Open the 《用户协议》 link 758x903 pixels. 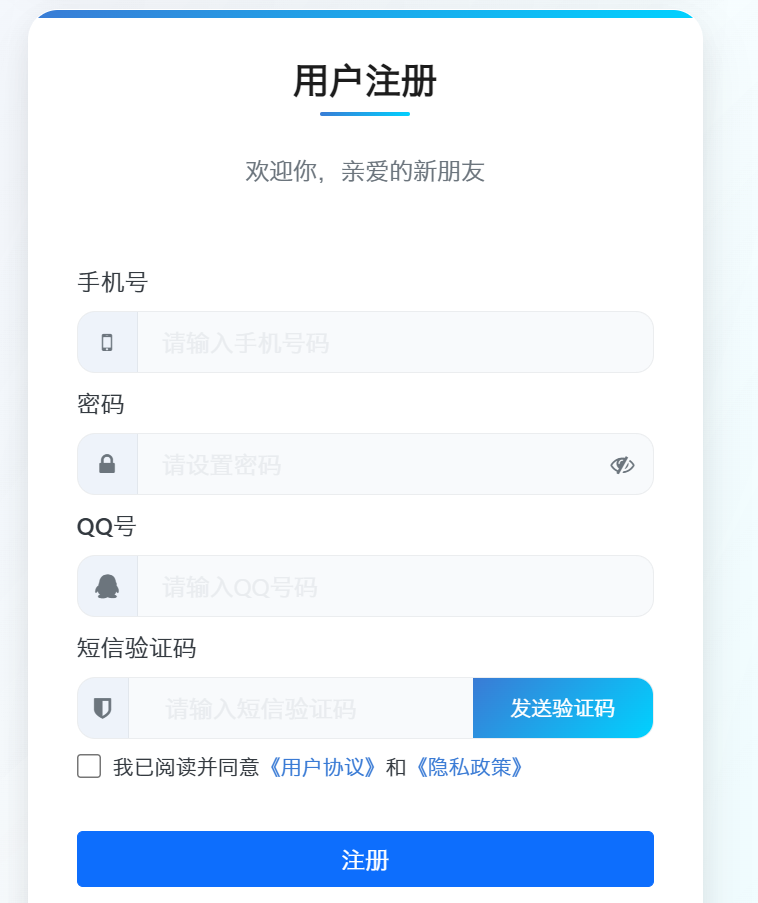point(322,767)
